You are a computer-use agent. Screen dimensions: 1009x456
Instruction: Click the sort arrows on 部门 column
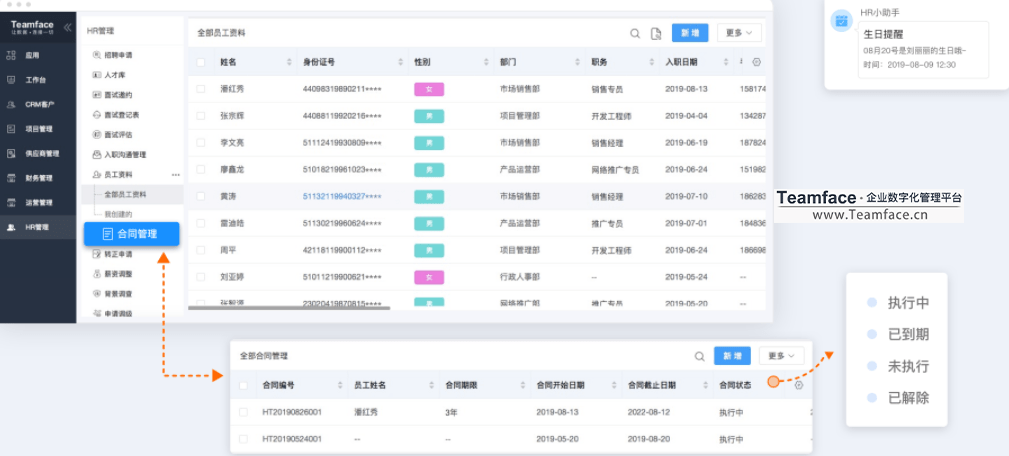577,62
